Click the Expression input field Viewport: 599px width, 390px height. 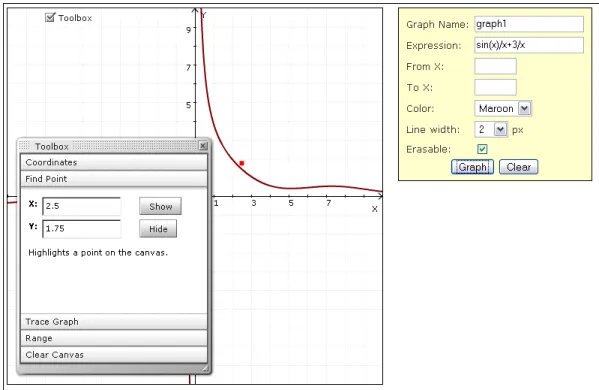point(529,45)
